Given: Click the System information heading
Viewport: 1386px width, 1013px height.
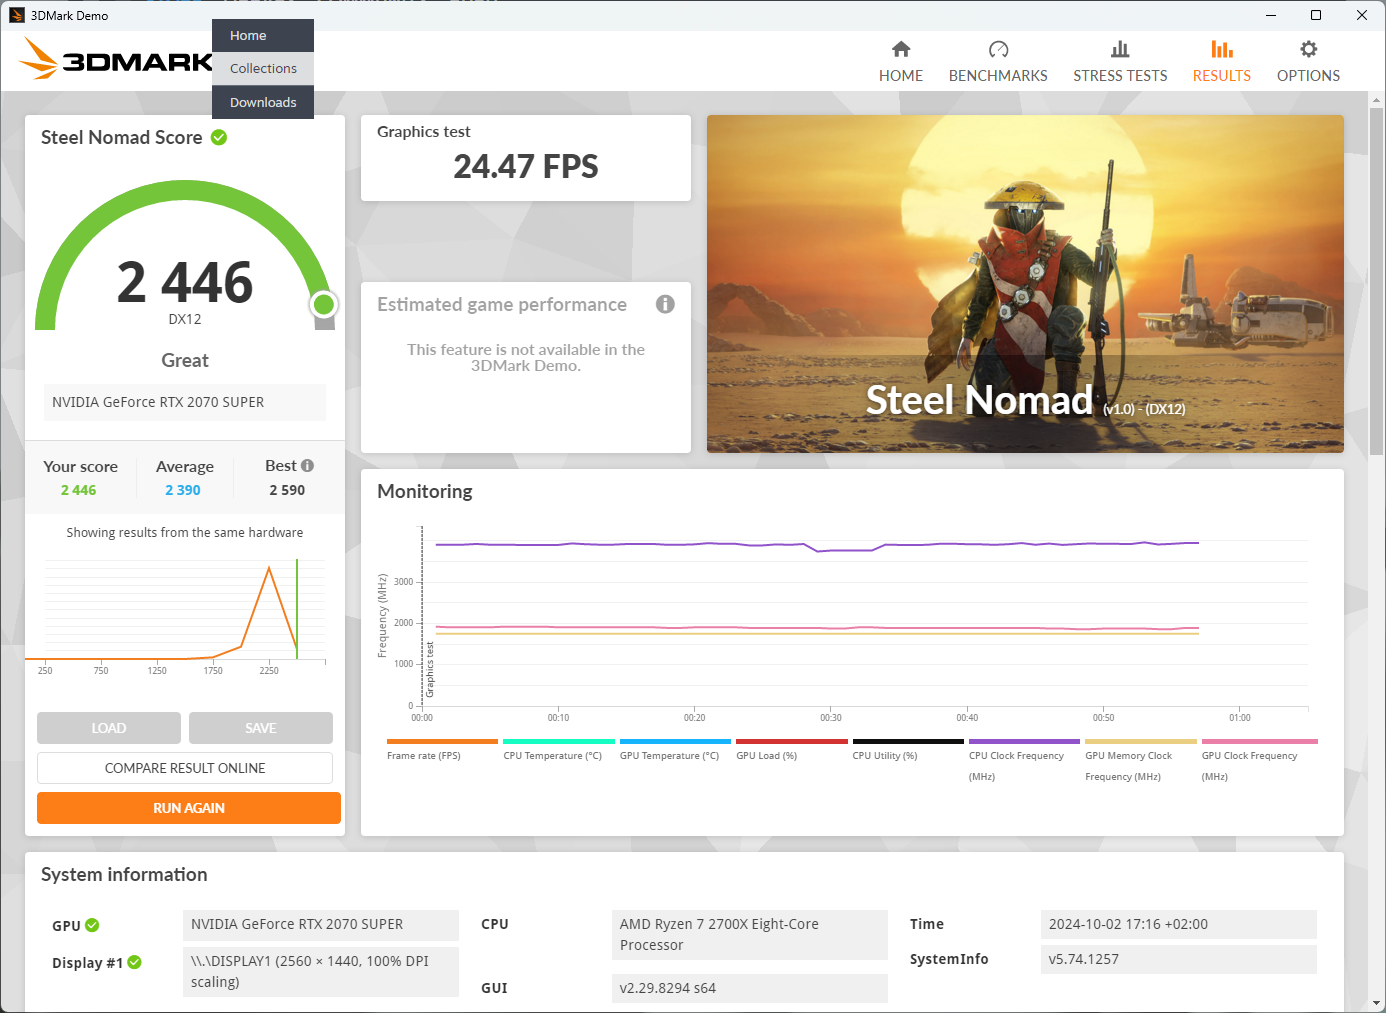Looking at the screenshot, I should click(124, 874).
